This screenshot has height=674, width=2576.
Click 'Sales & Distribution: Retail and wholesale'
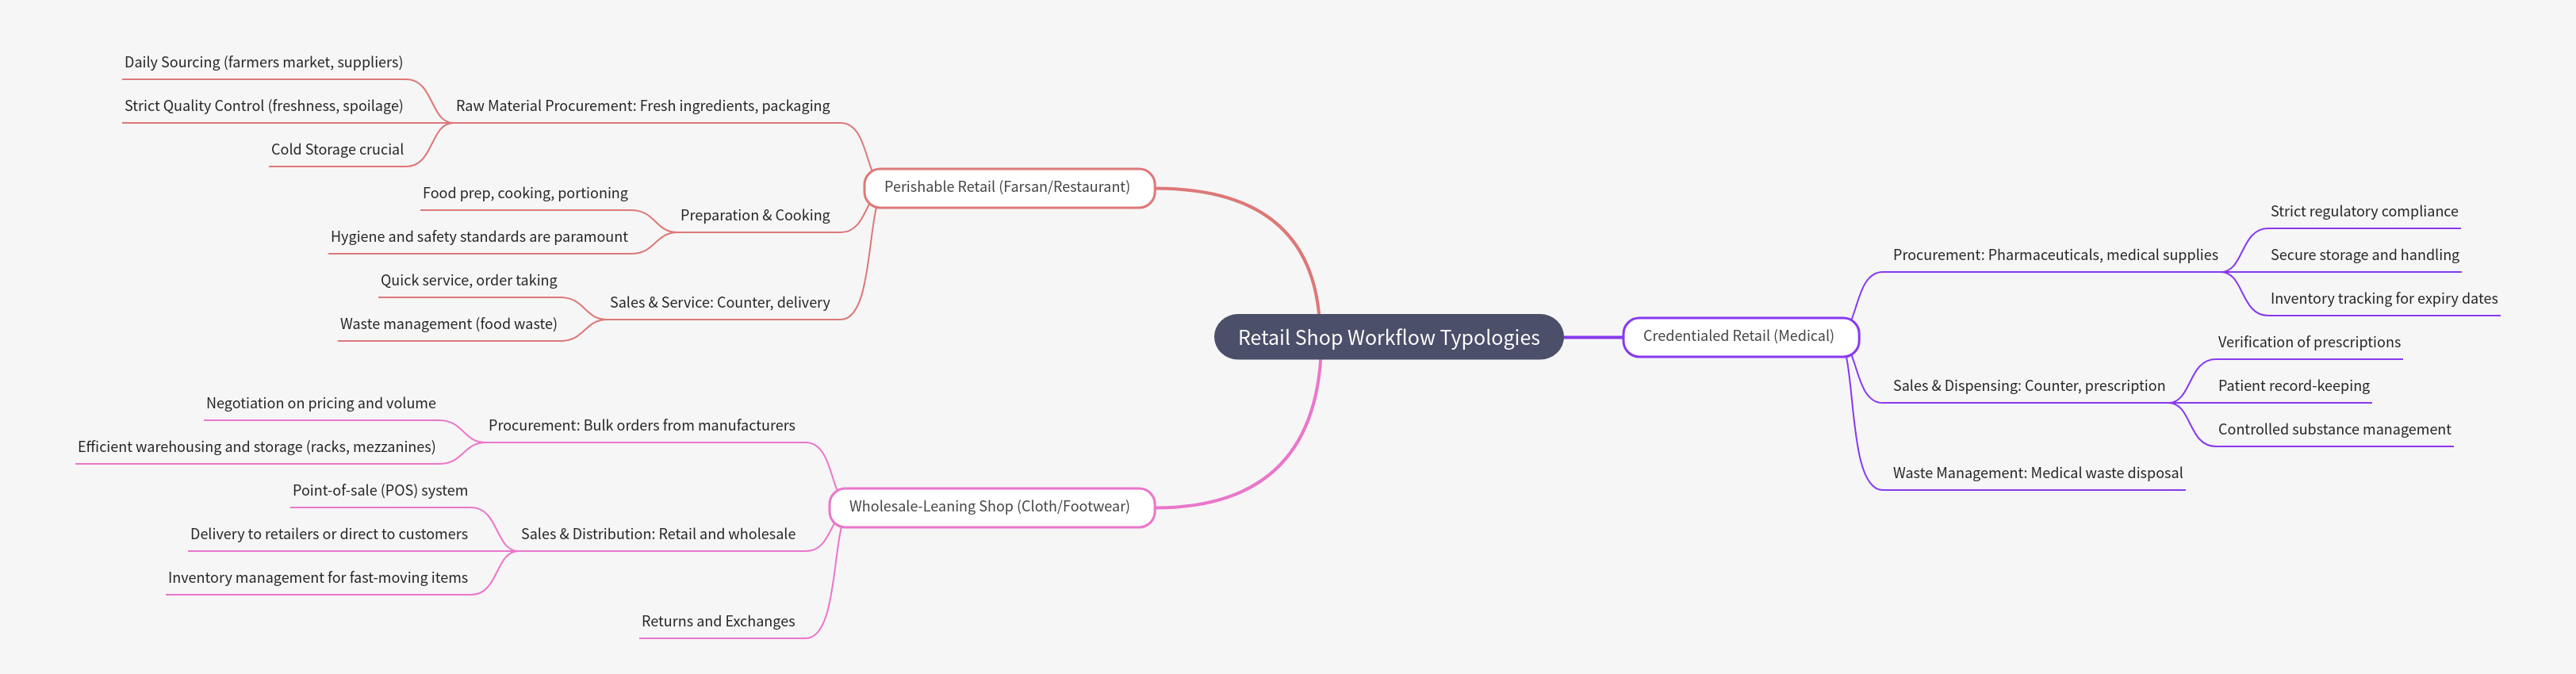(658, 534)
